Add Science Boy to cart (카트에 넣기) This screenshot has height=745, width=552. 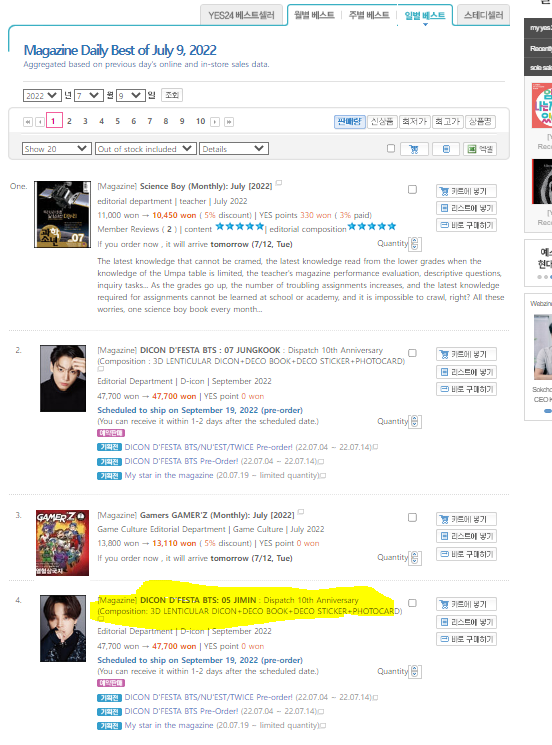[x=466, y=191]
